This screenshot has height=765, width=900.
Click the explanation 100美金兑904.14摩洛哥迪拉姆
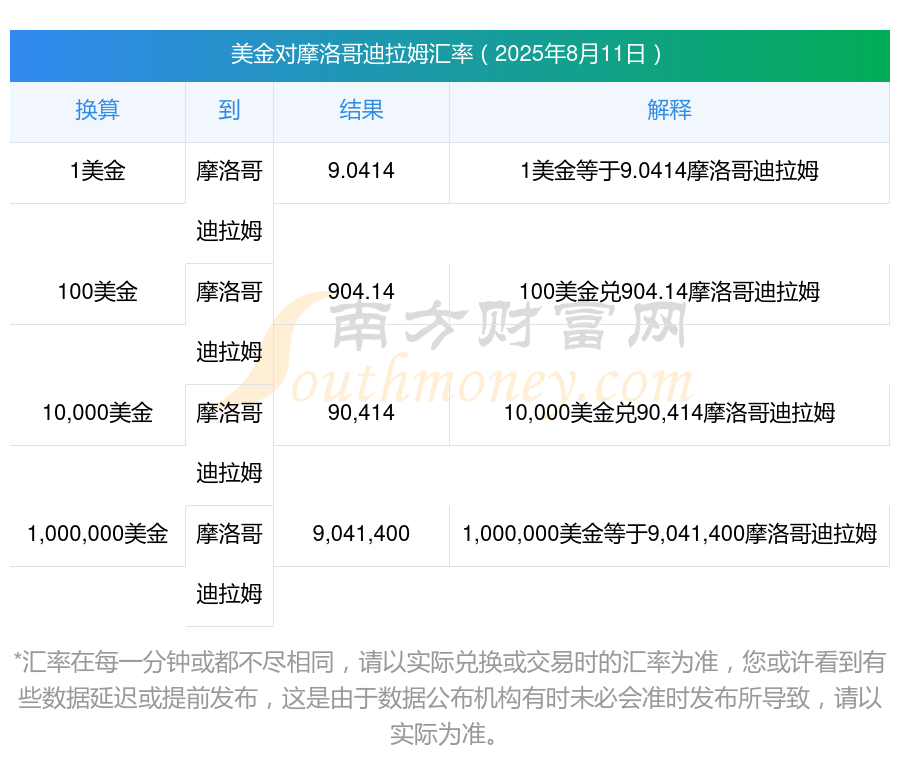pyautogui.click(x=669, y=292)
